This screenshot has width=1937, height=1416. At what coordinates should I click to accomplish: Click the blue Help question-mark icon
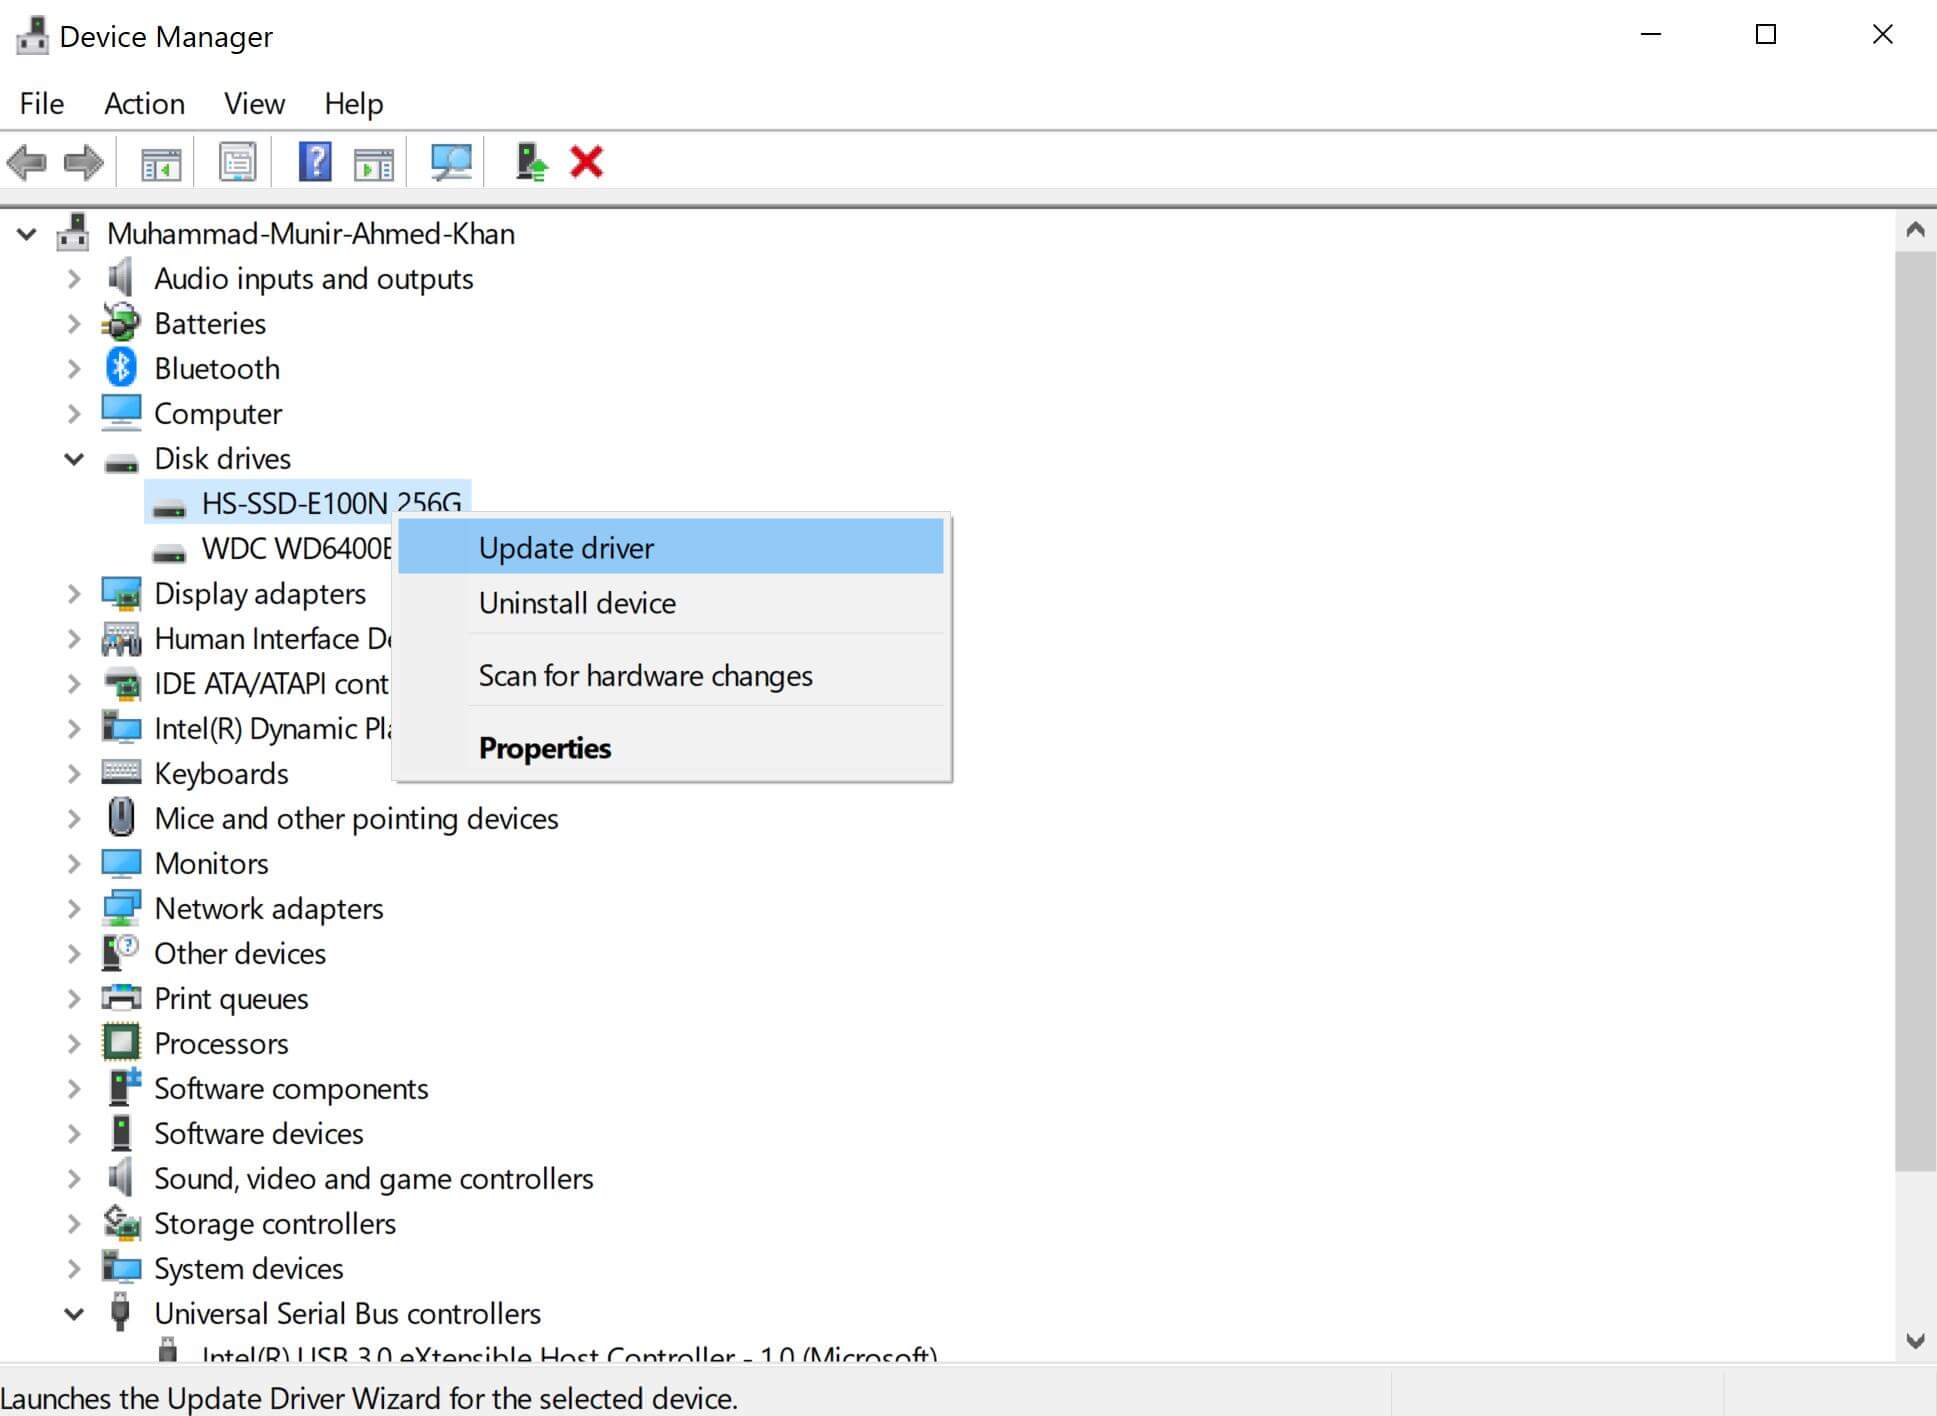[x=315, y=162]
